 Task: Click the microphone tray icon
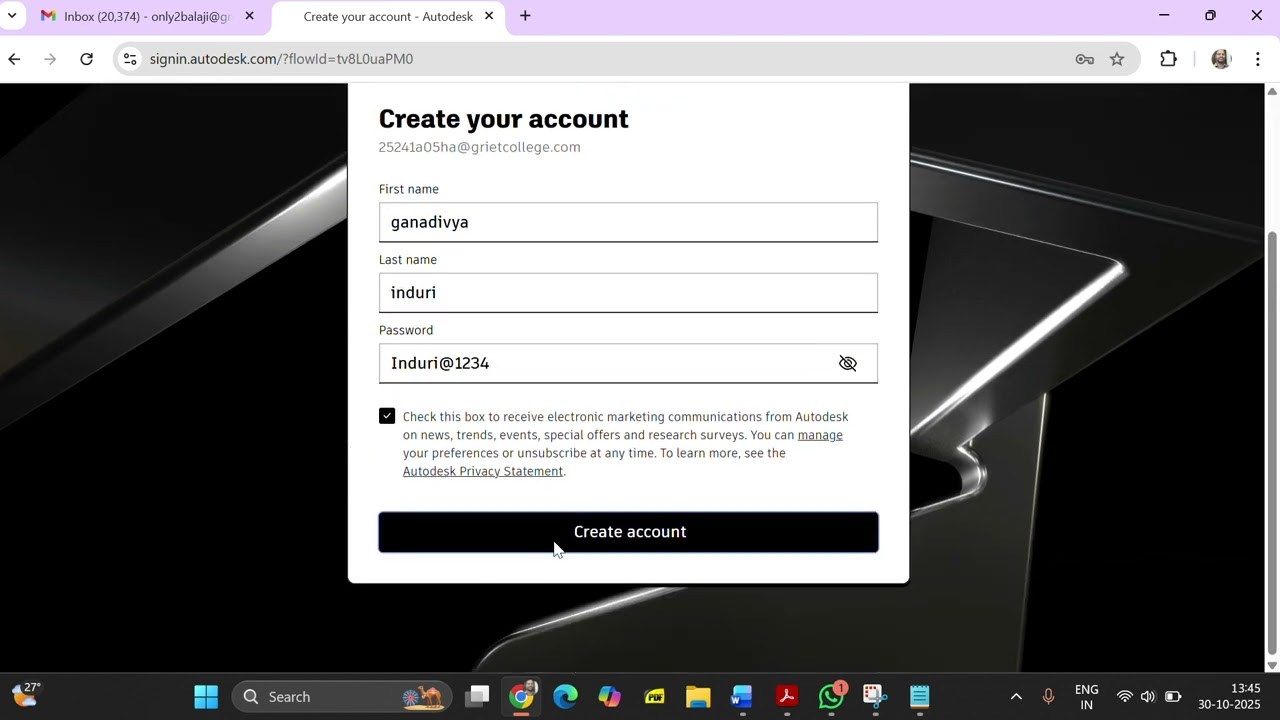[1048, 697]
